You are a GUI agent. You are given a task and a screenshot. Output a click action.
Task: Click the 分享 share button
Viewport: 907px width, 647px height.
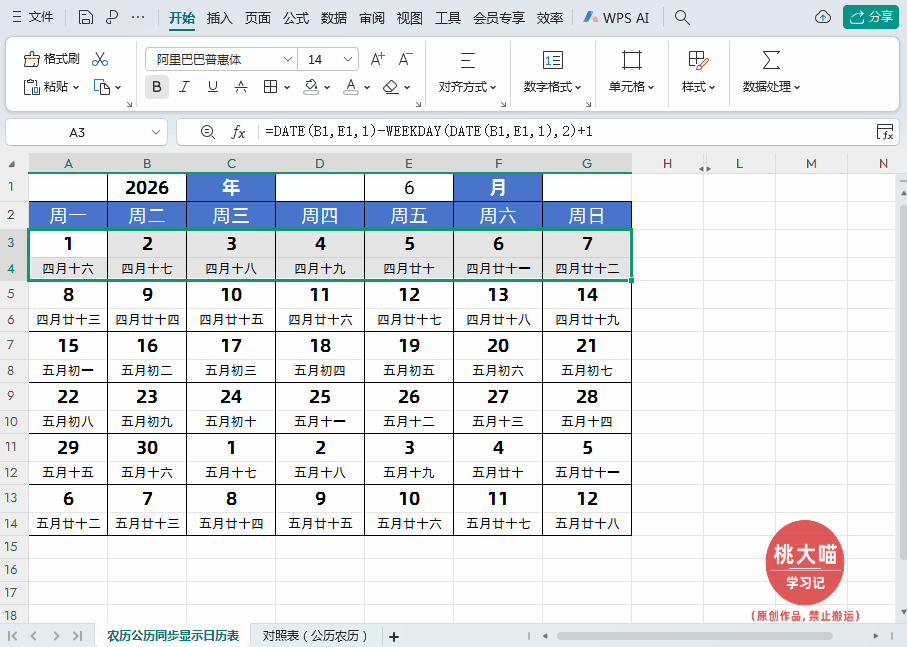coord(871,17)
